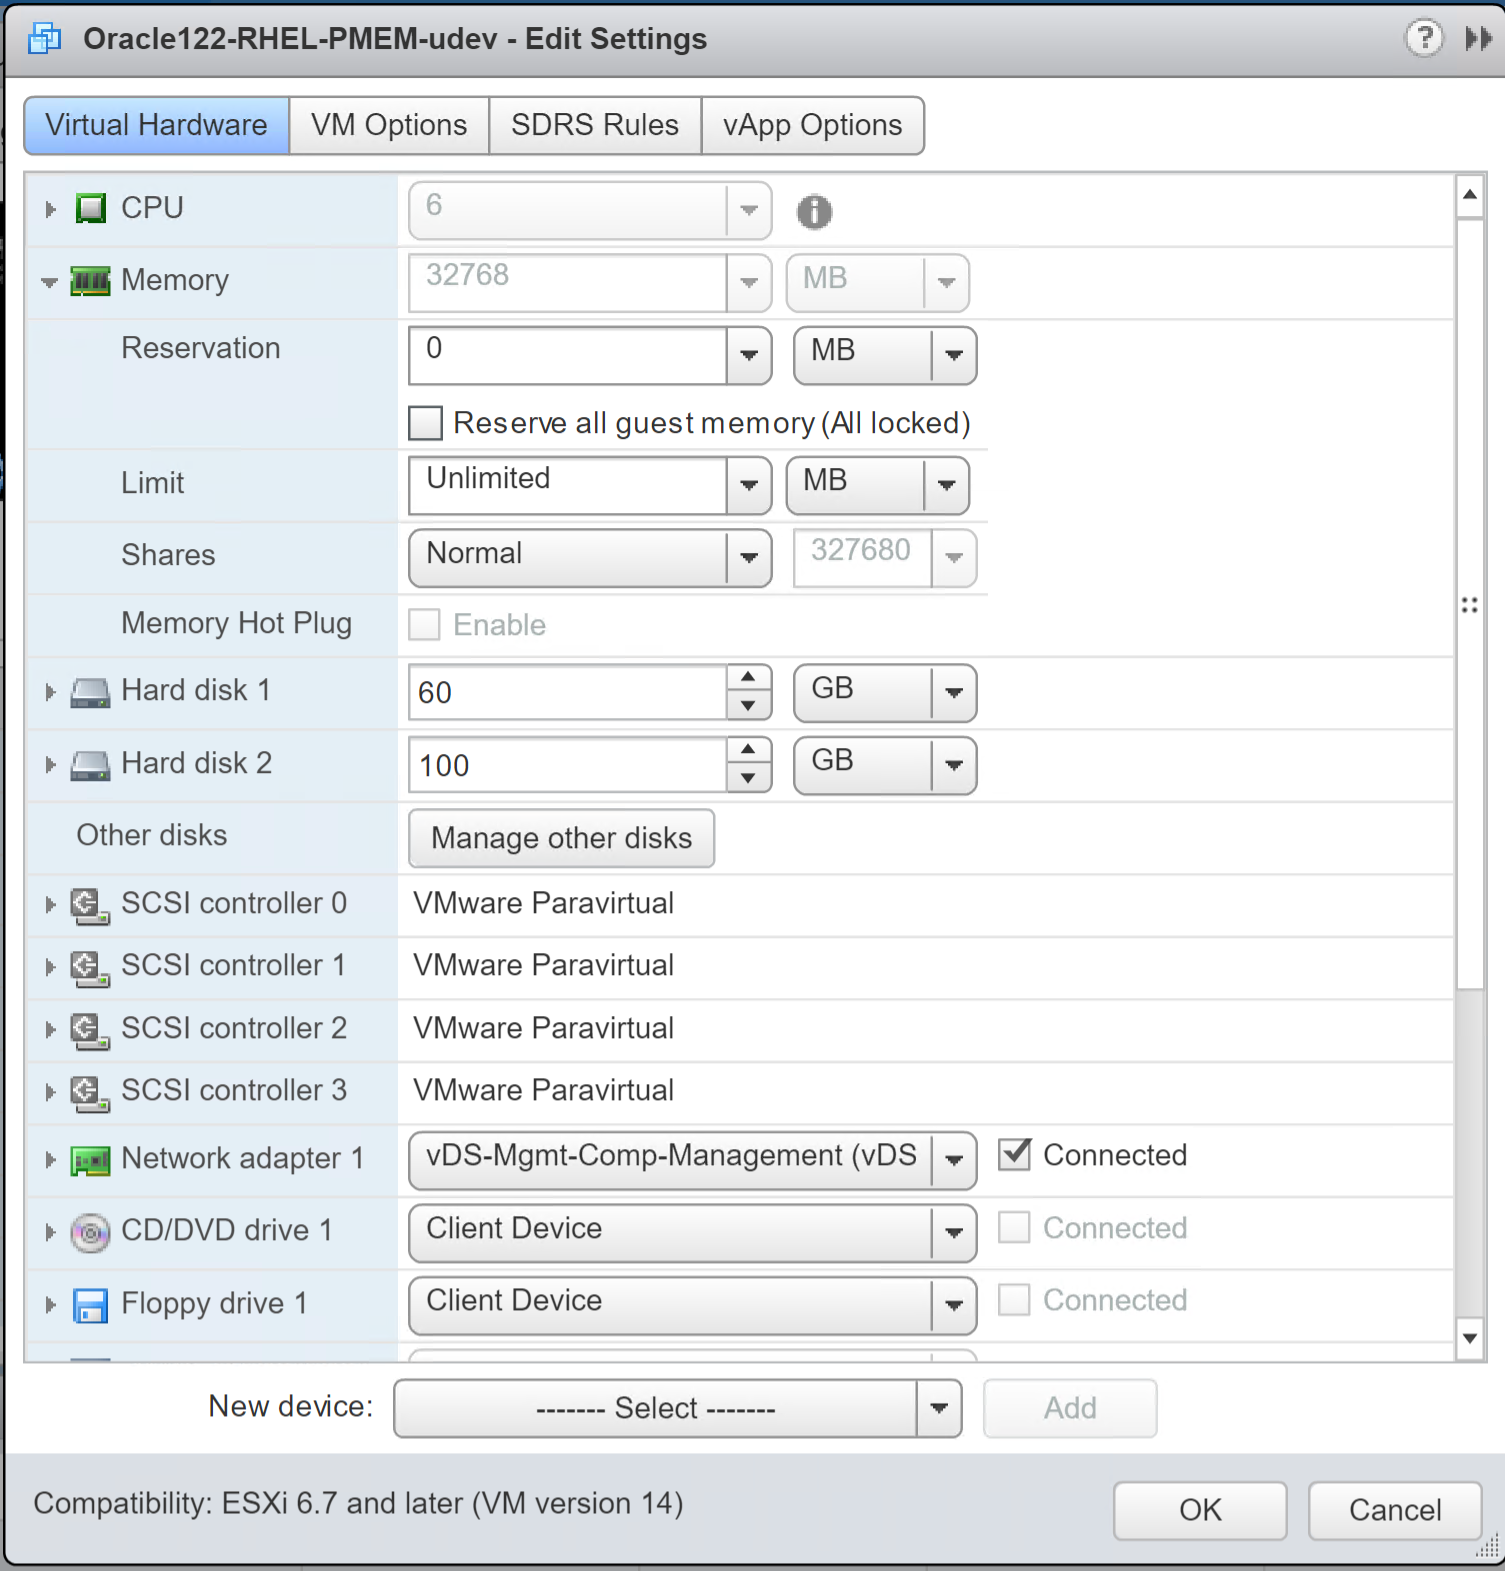Screen dimensions: 1505x1571
Task: Increase Hard disk 1 size with up arrow
Action: point(748,677)
